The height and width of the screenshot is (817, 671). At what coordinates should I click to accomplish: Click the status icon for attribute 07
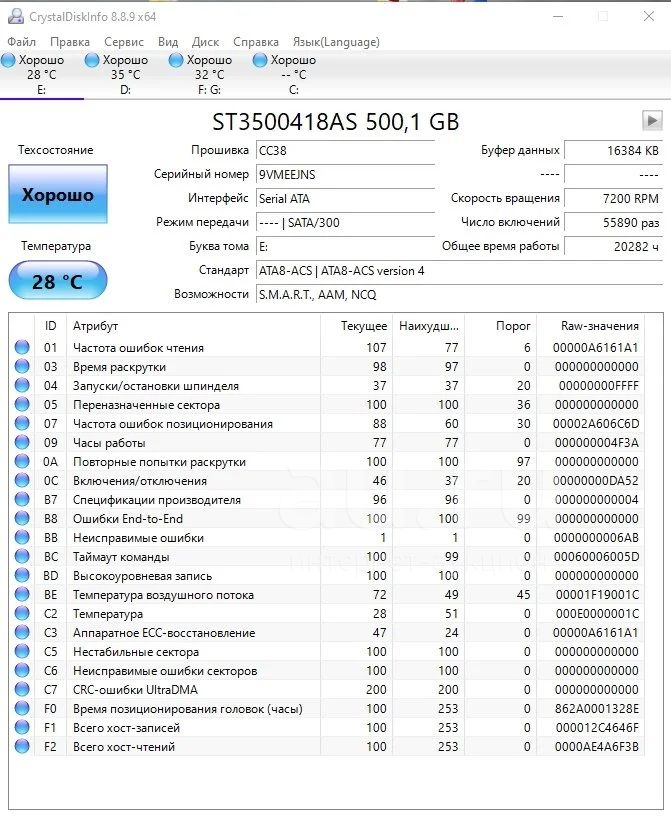tap(22, 423)
